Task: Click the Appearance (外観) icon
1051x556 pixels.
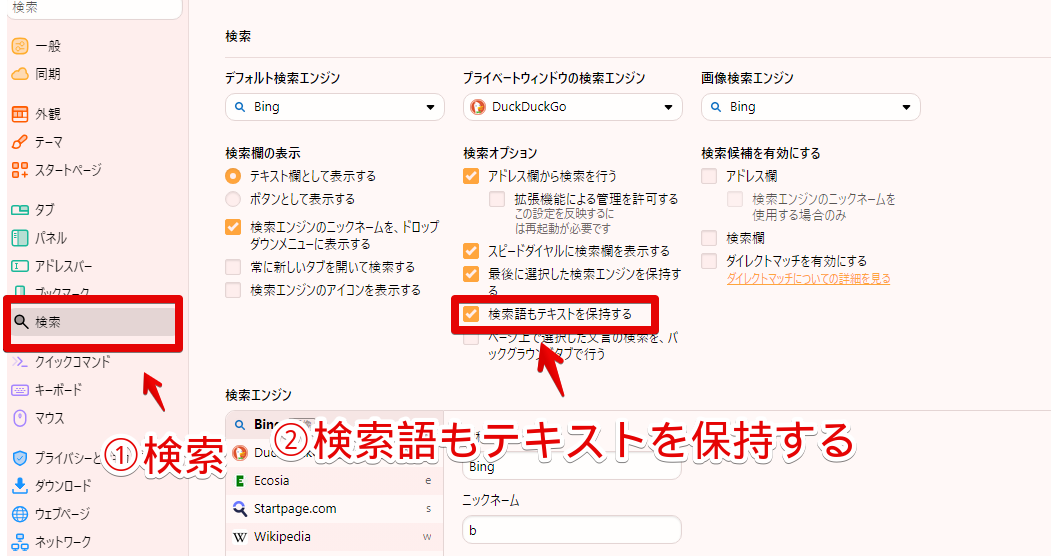Action: (x=20, y=115)
